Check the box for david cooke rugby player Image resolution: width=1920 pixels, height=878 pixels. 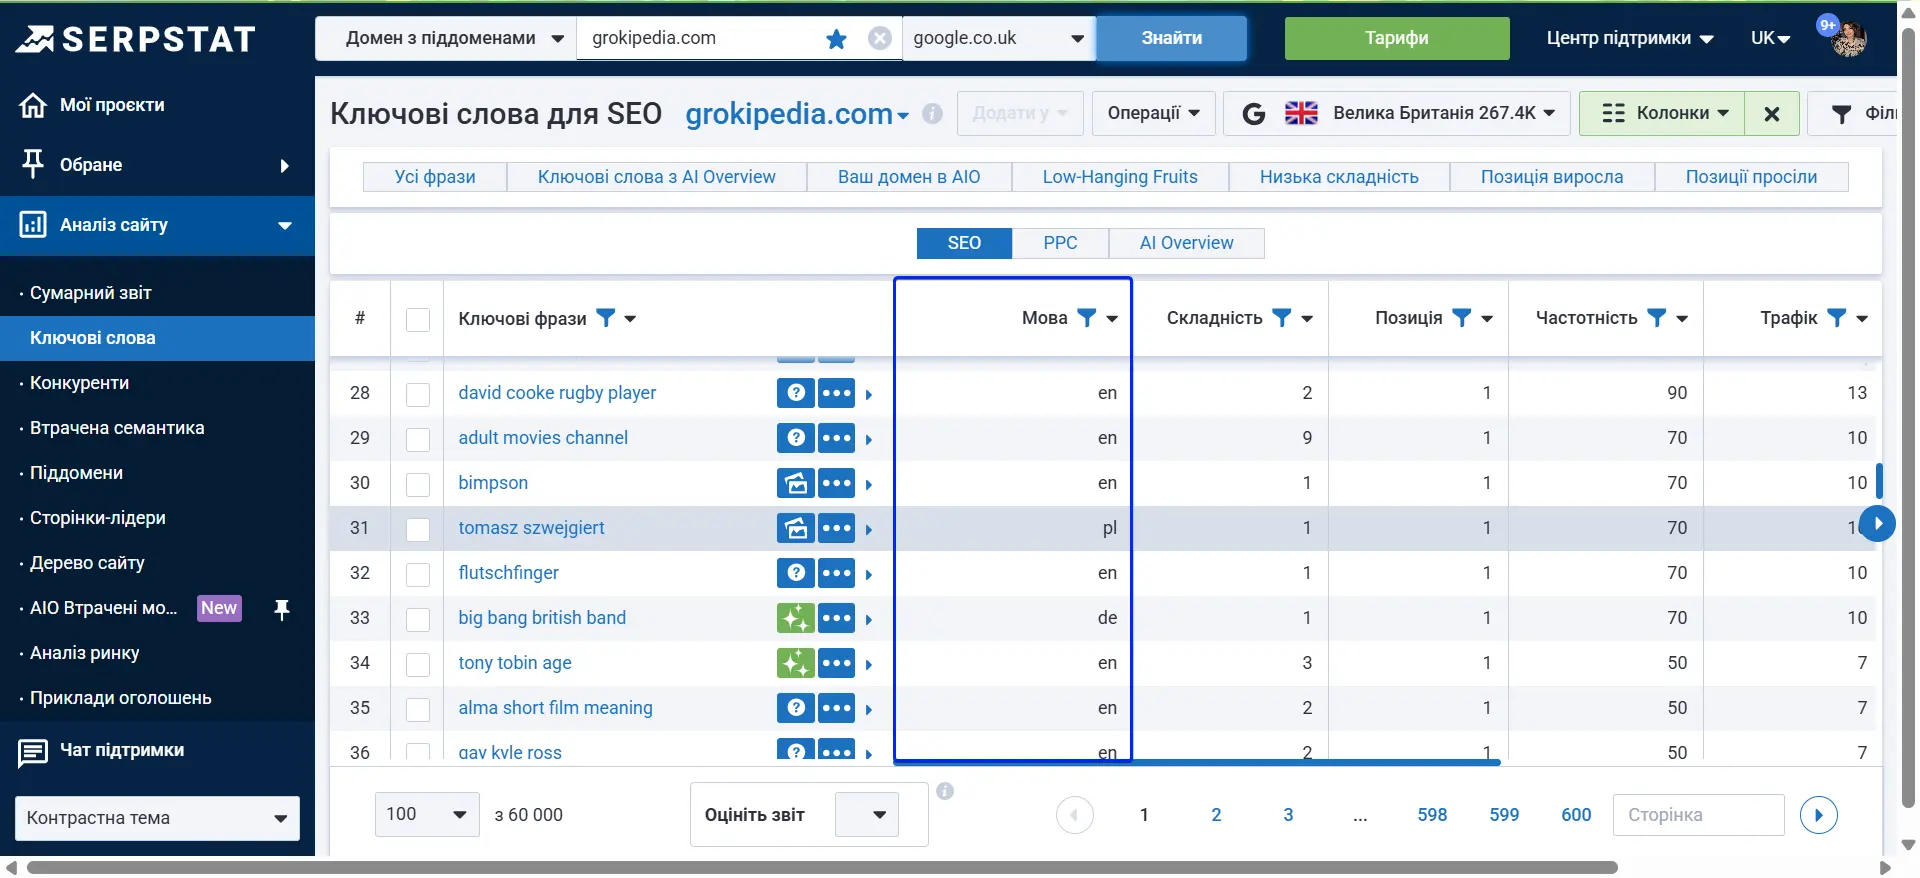pos(418,394)
